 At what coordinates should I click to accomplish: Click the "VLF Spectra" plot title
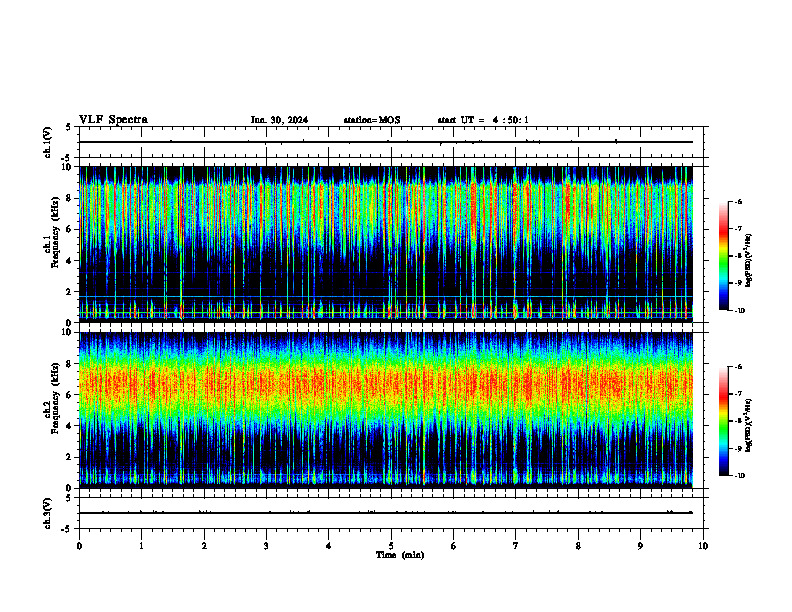(113, 119)
